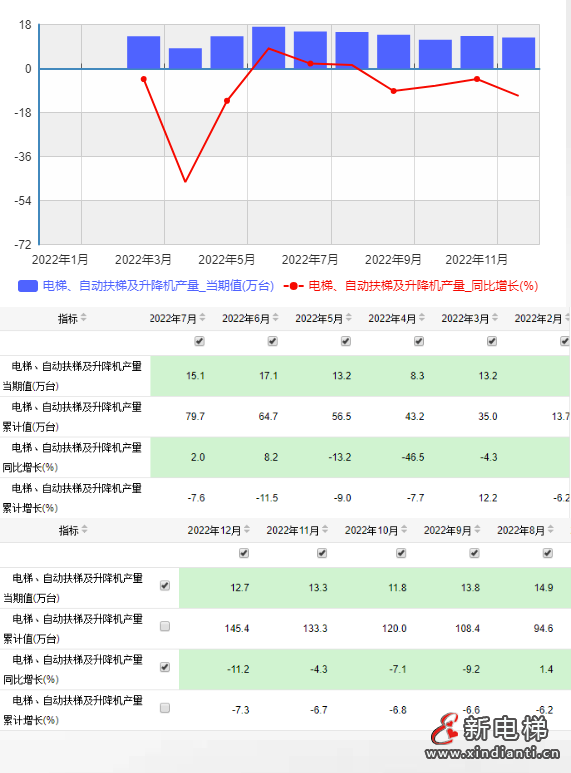The width and height of the screenshot is (571, 773).
Task: Uncheck the 2022年8月 column checkbox
Action: 547,553
